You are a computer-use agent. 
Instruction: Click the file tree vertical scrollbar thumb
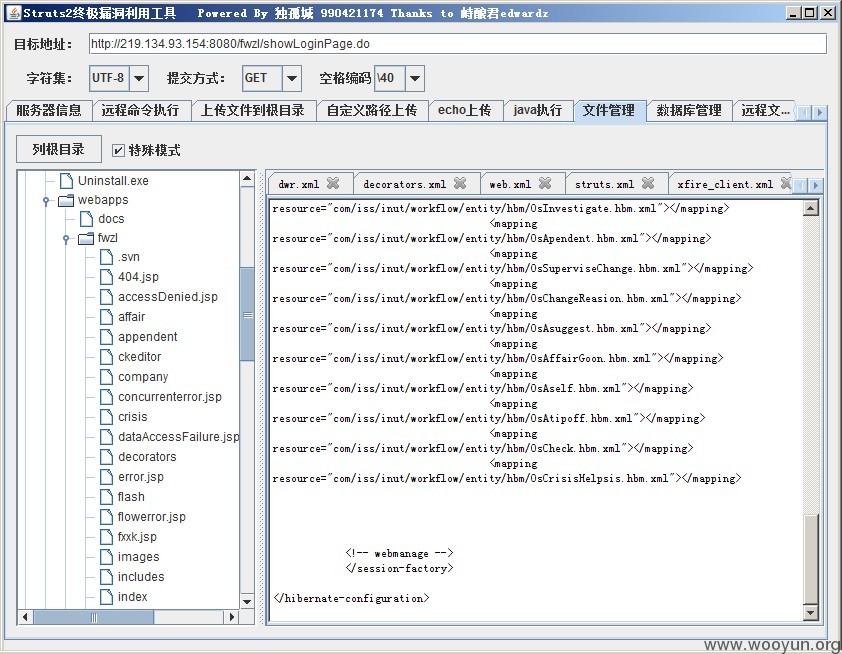(247, 315)
